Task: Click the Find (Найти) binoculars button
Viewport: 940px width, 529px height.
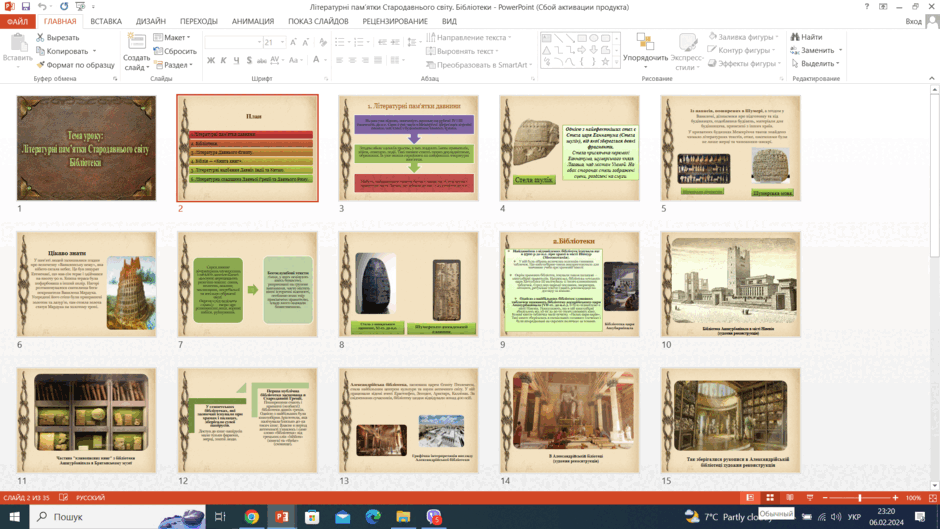Action: (x=806, y=37)
